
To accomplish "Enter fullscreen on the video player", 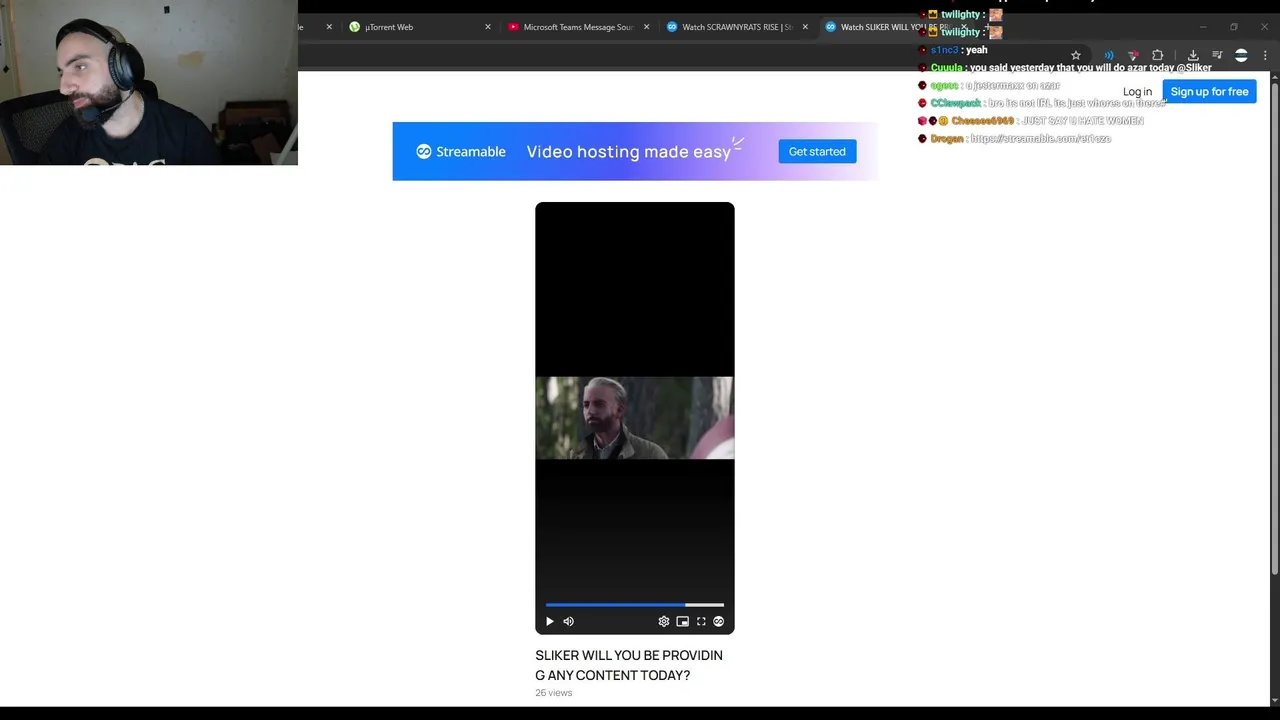I will [701, 621].
